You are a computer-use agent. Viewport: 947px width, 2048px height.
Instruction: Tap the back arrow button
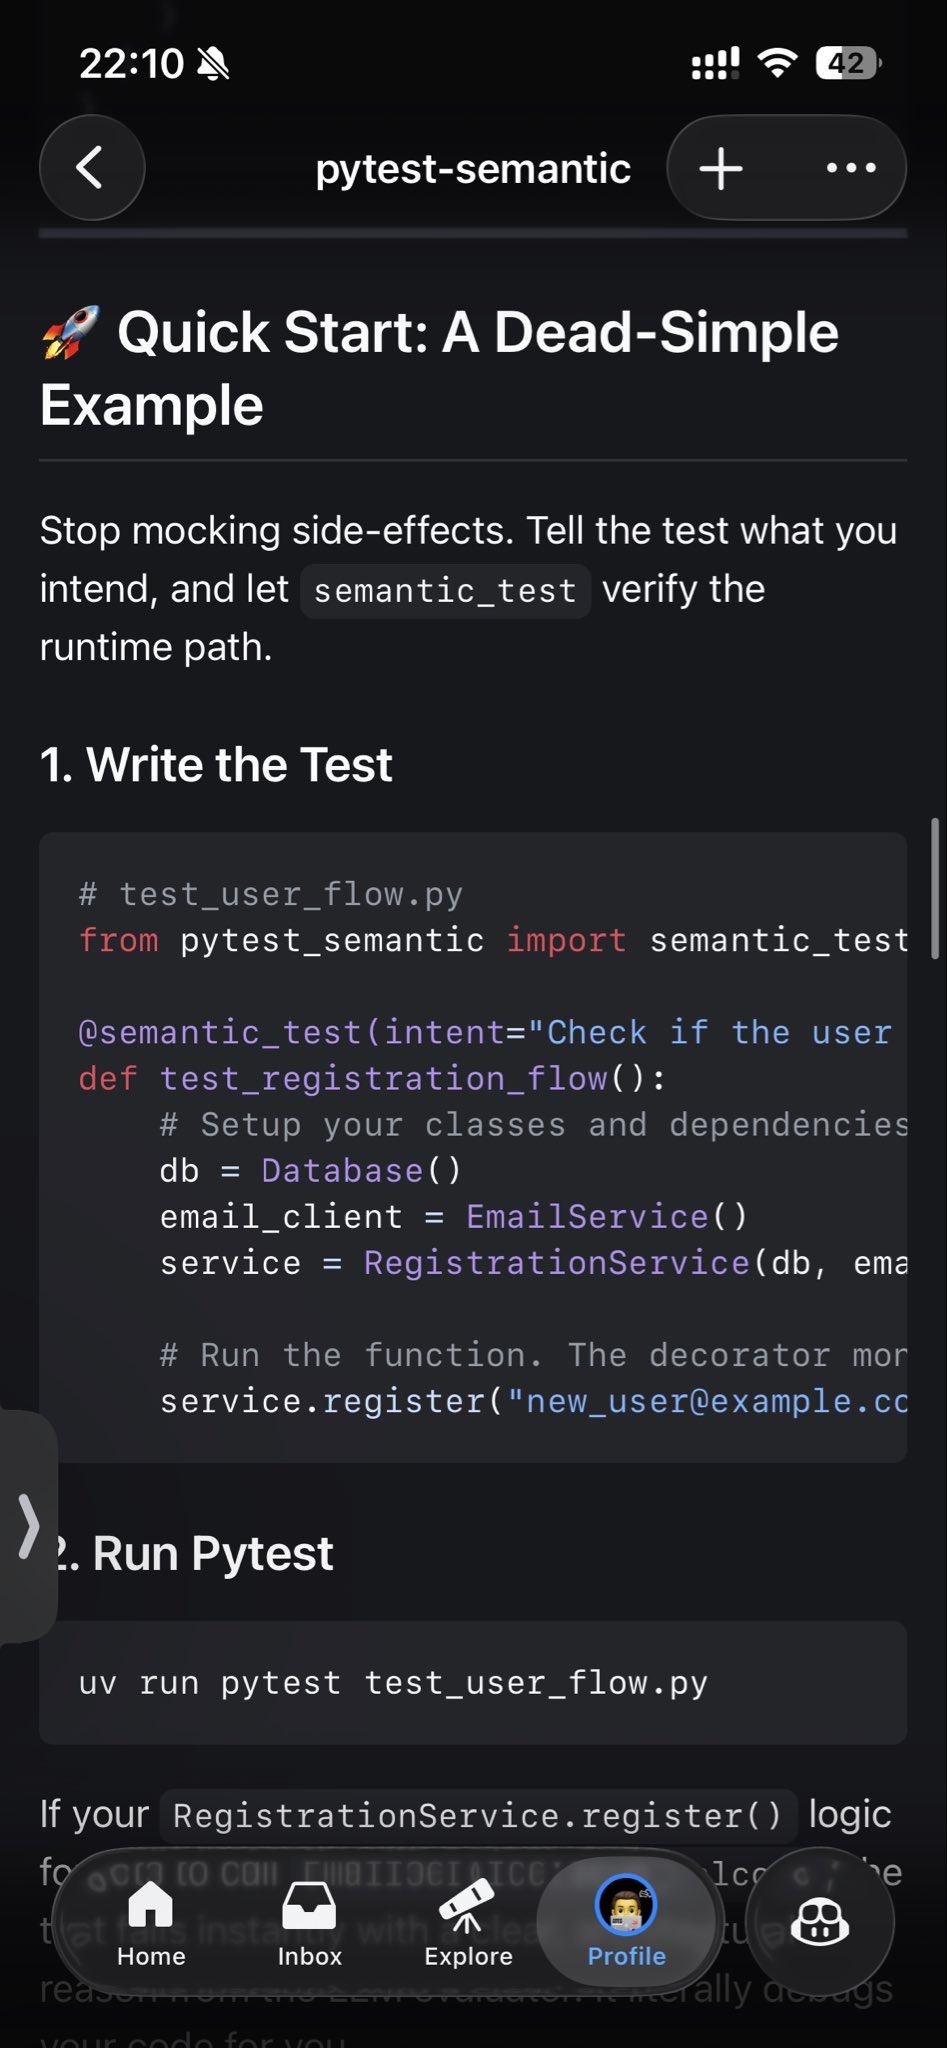91,168
